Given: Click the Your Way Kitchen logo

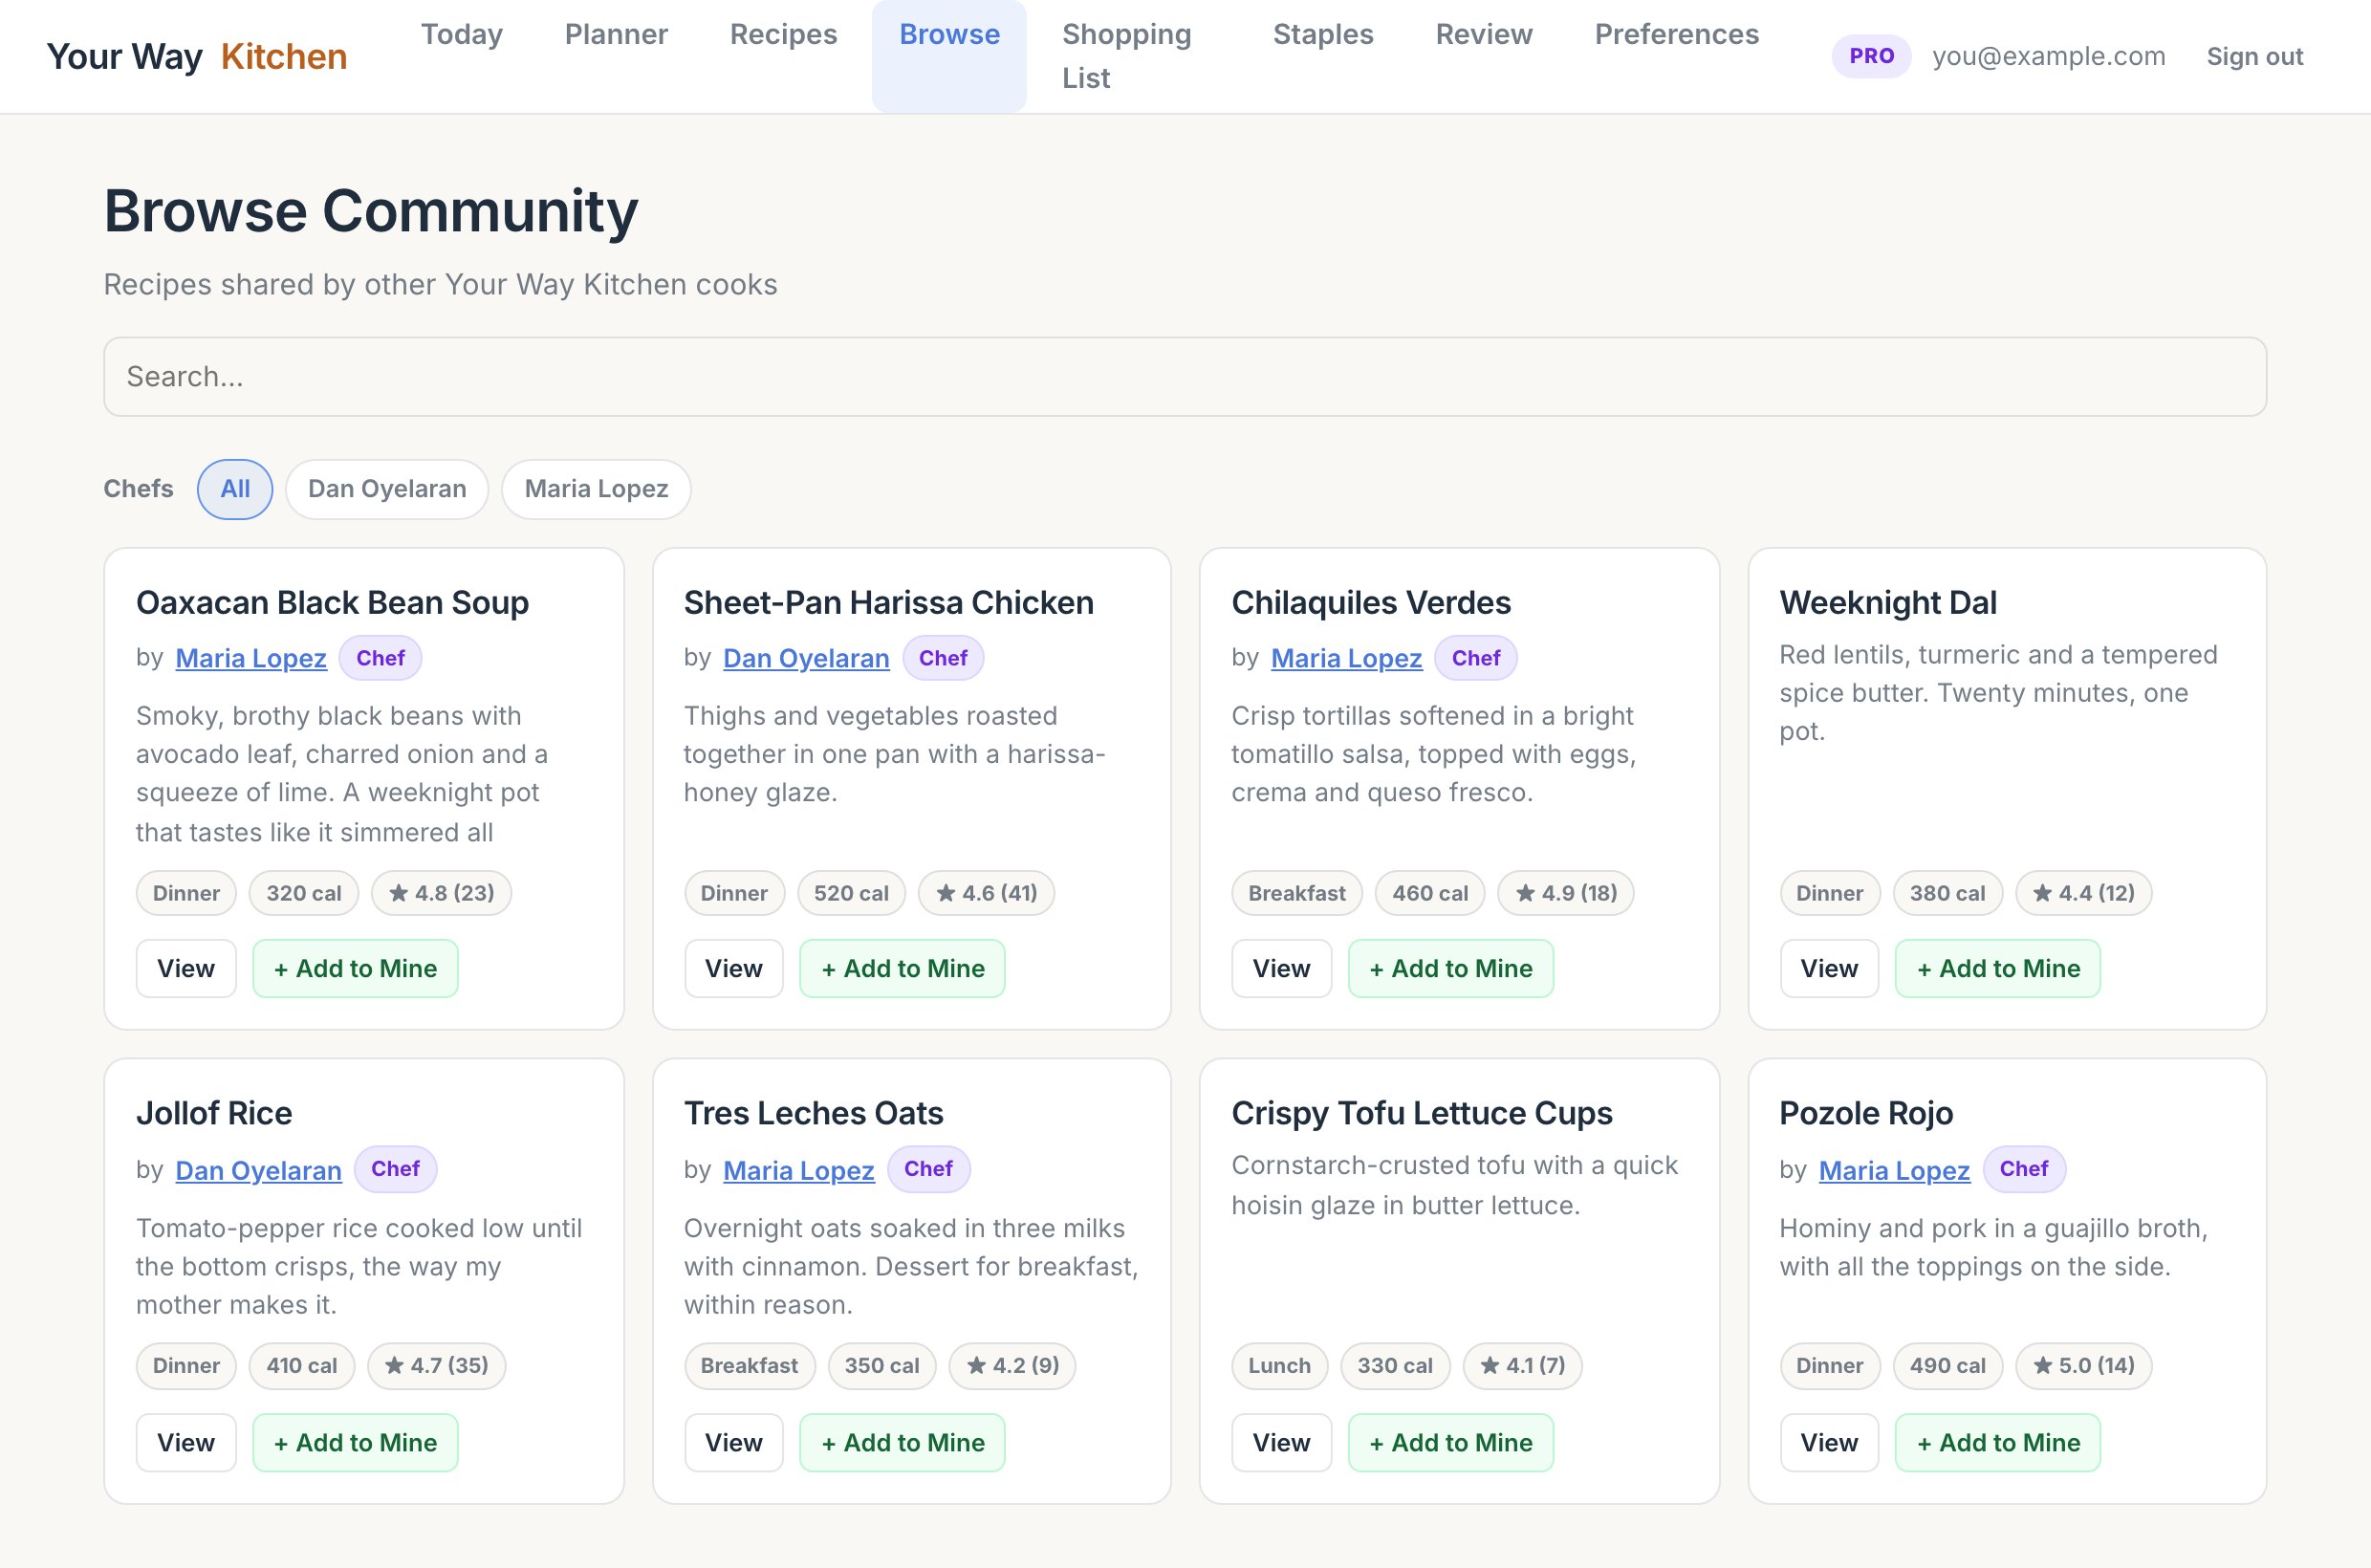Looking at the screenshot, I should [x=197, y=56].
